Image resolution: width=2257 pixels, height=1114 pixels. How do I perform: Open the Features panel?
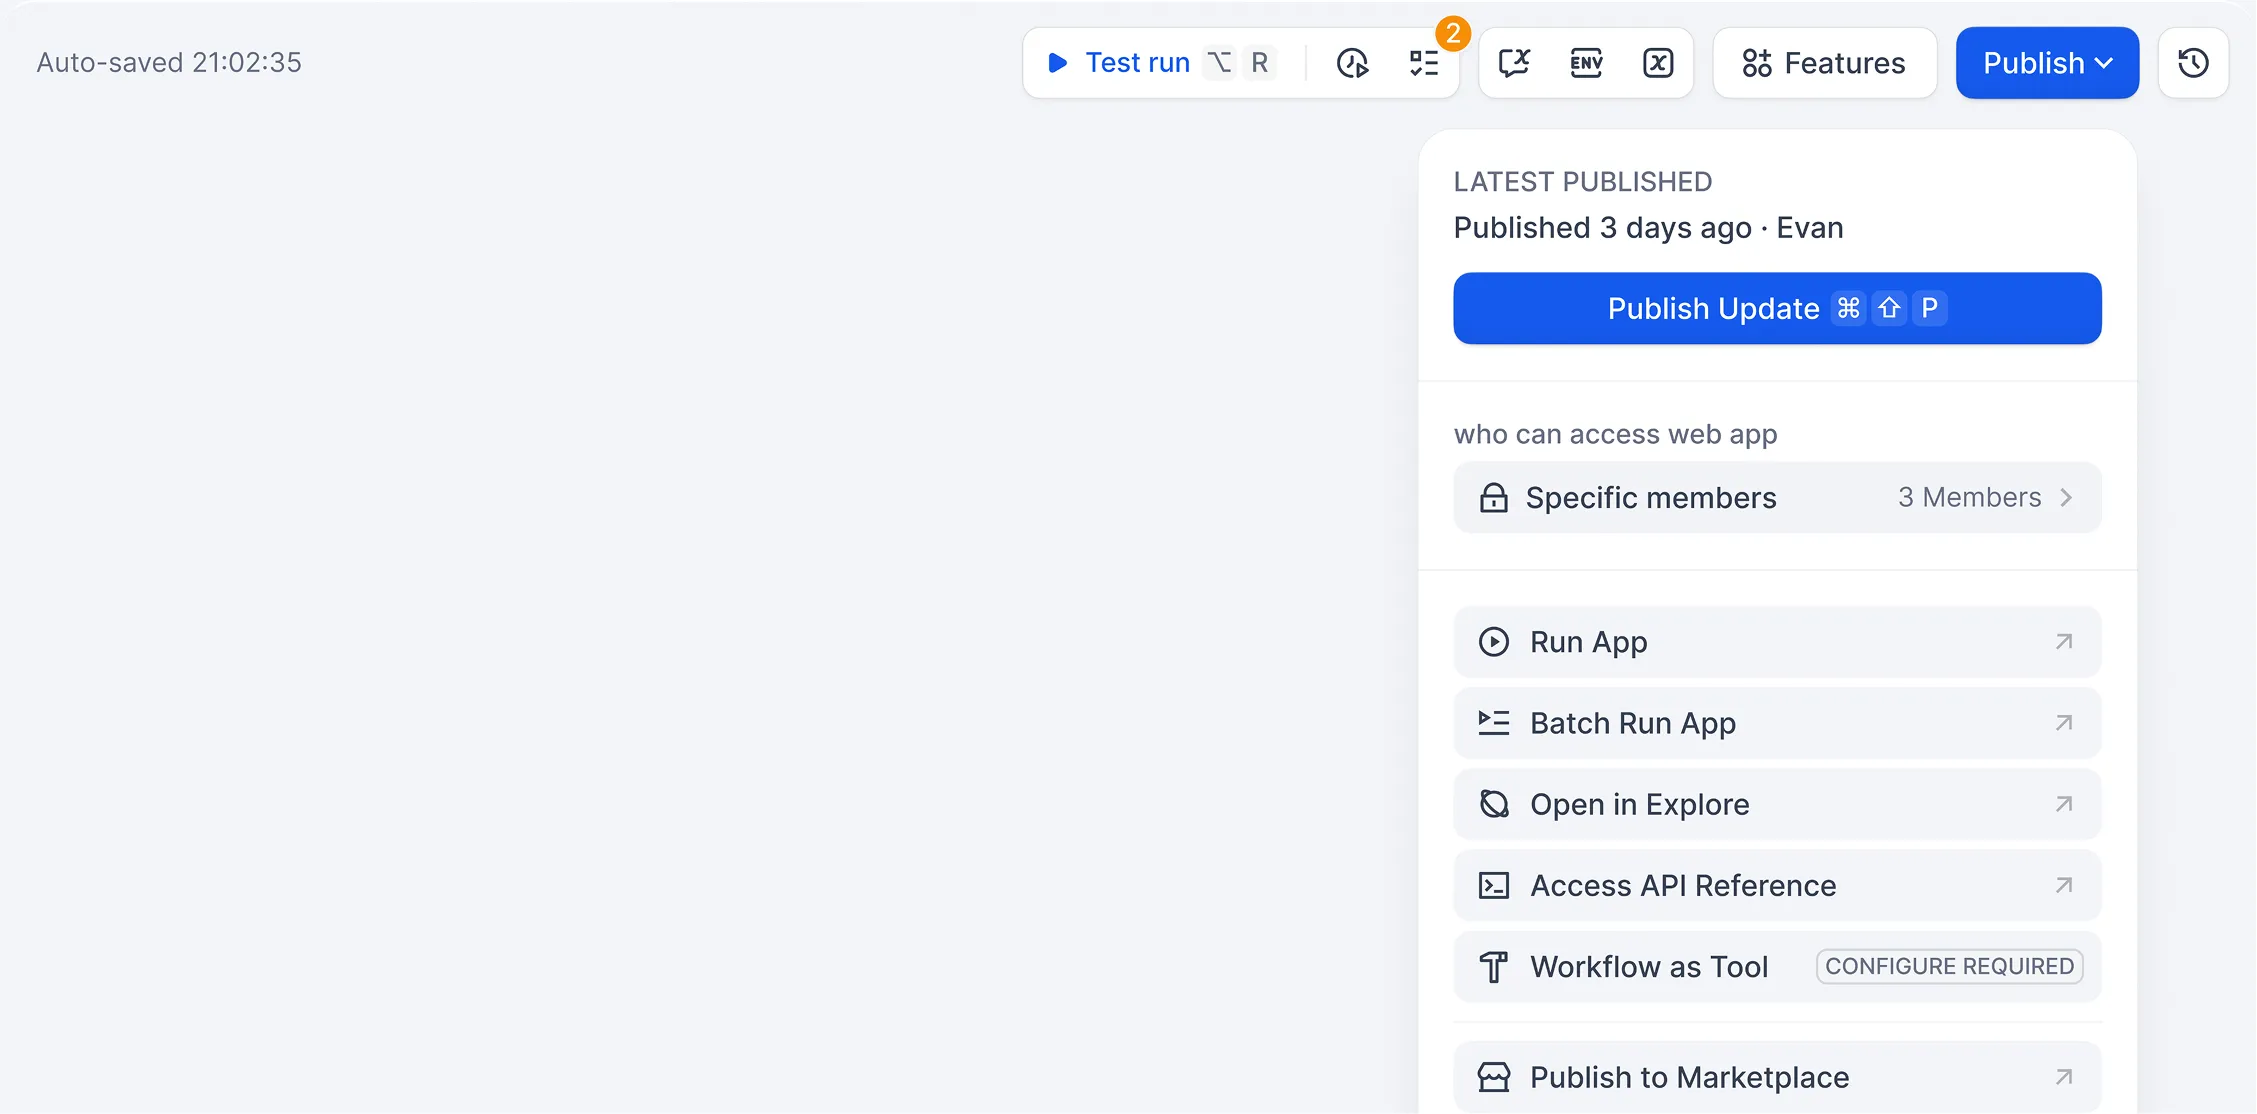1824,63
